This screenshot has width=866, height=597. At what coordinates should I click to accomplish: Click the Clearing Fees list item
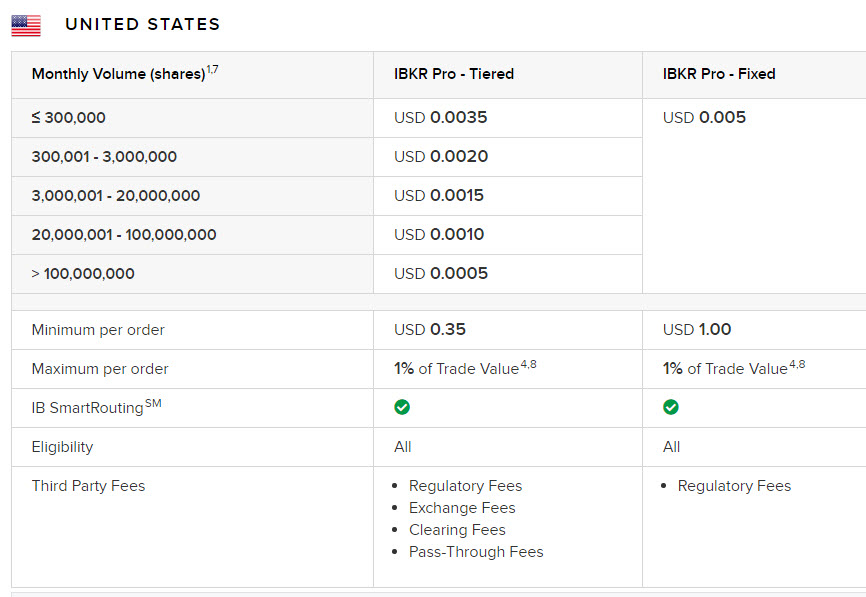pos(457,530)
